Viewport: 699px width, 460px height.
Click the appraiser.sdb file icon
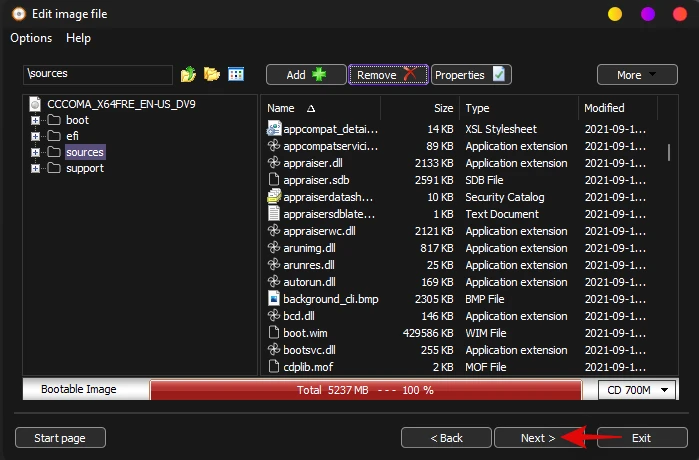(x=274, y=180)
